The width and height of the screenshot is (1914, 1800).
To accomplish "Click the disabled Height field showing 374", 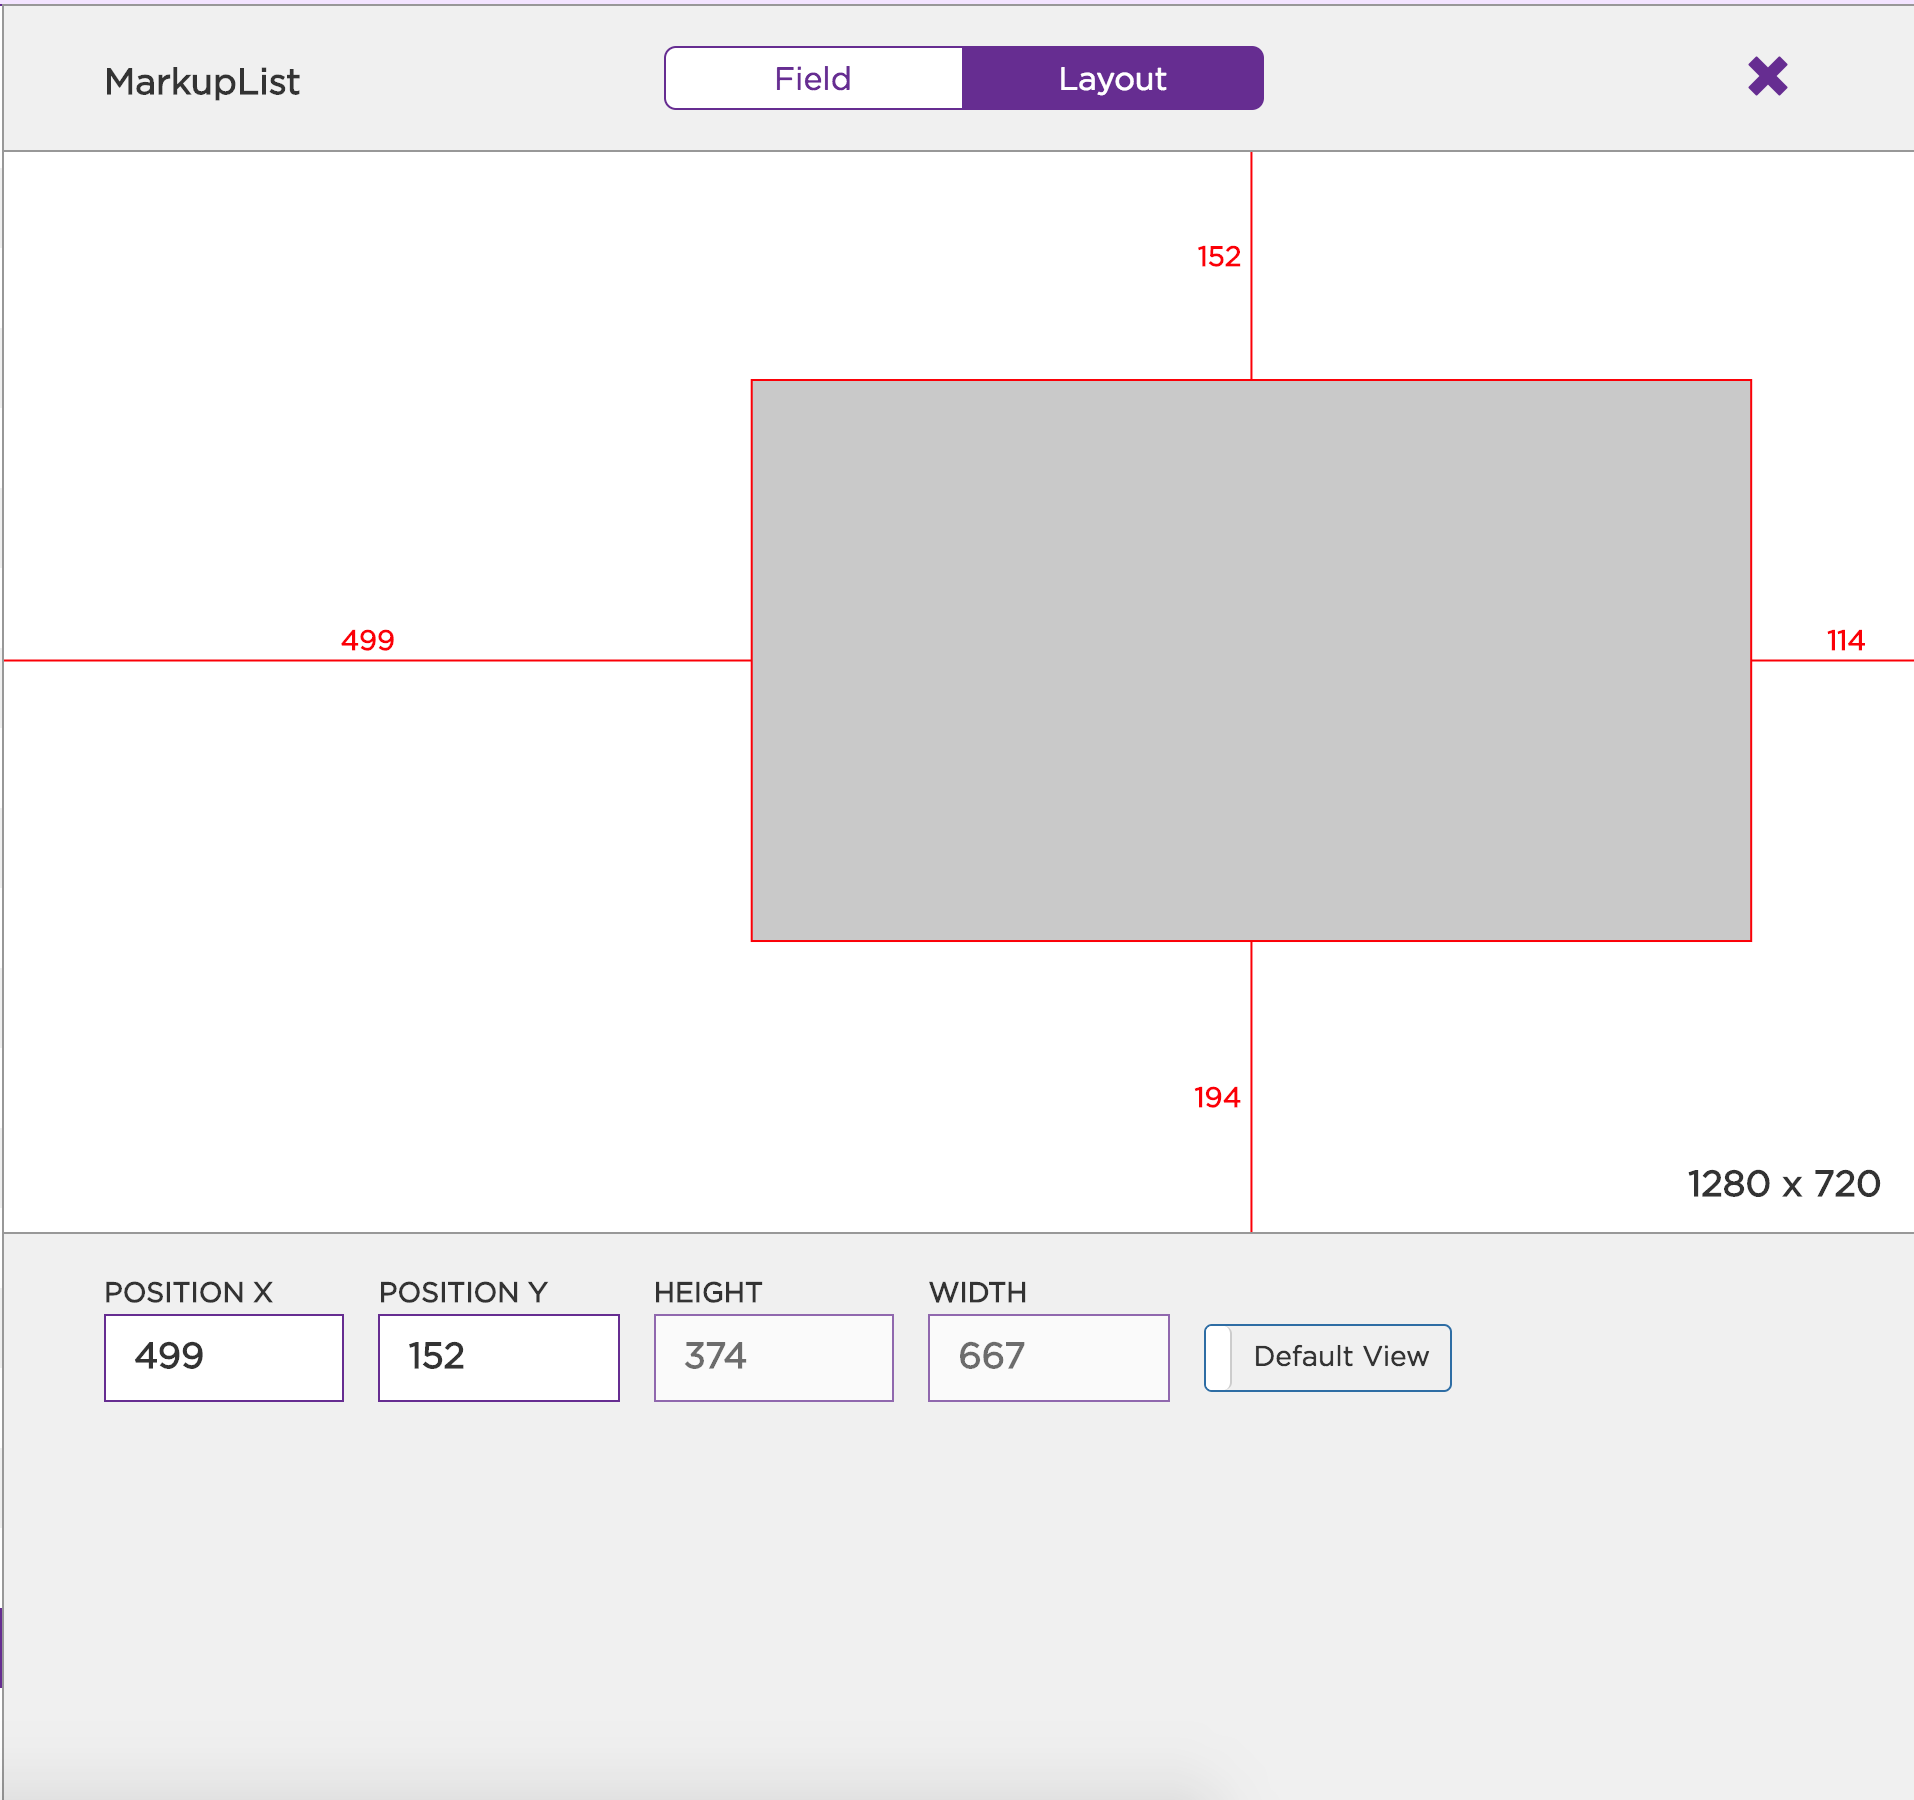I will coord(773,1357).
